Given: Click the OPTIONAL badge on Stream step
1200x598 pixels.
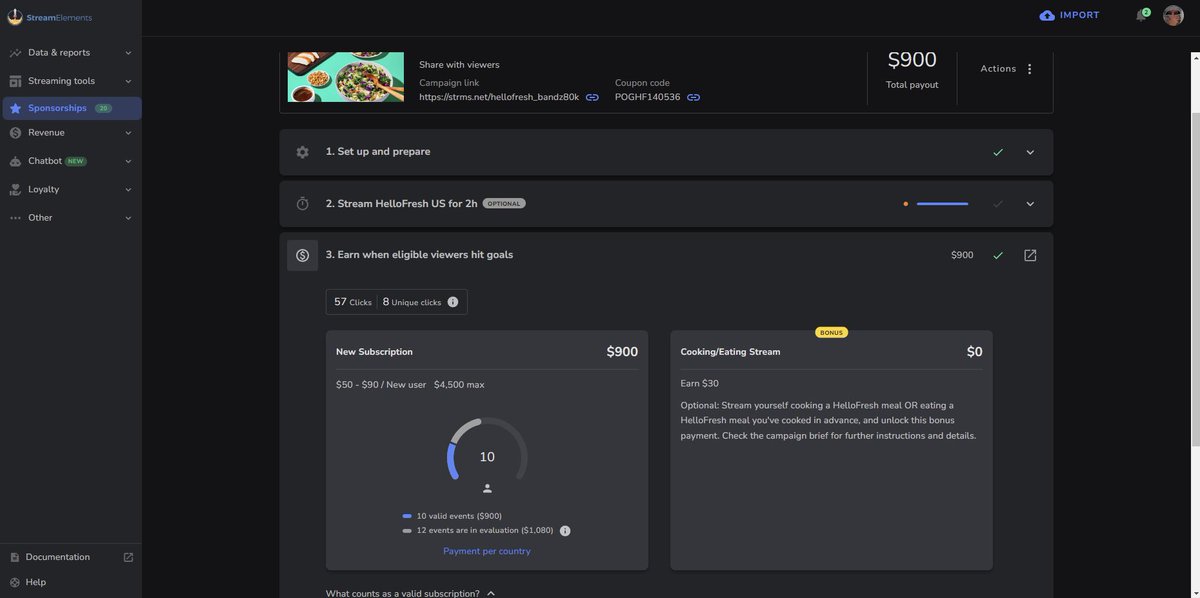Looking at the screenshot, I should [x=504, y=204].
